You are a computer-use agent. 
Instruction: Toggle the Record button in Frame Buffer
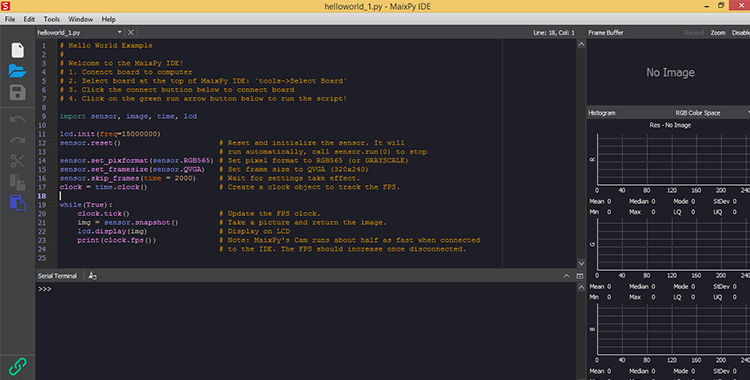694,33
